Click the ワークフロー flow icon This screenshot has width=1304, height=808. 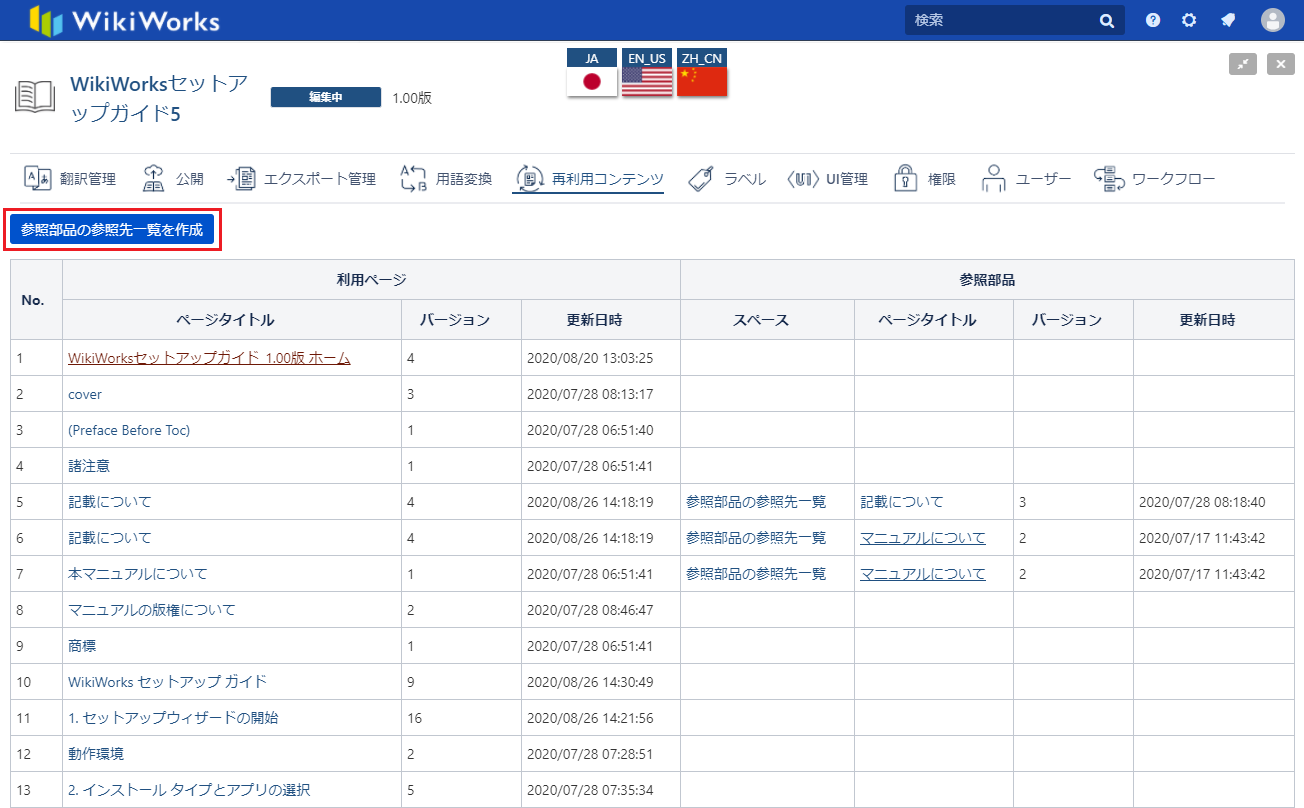[x=1109, y=179]
